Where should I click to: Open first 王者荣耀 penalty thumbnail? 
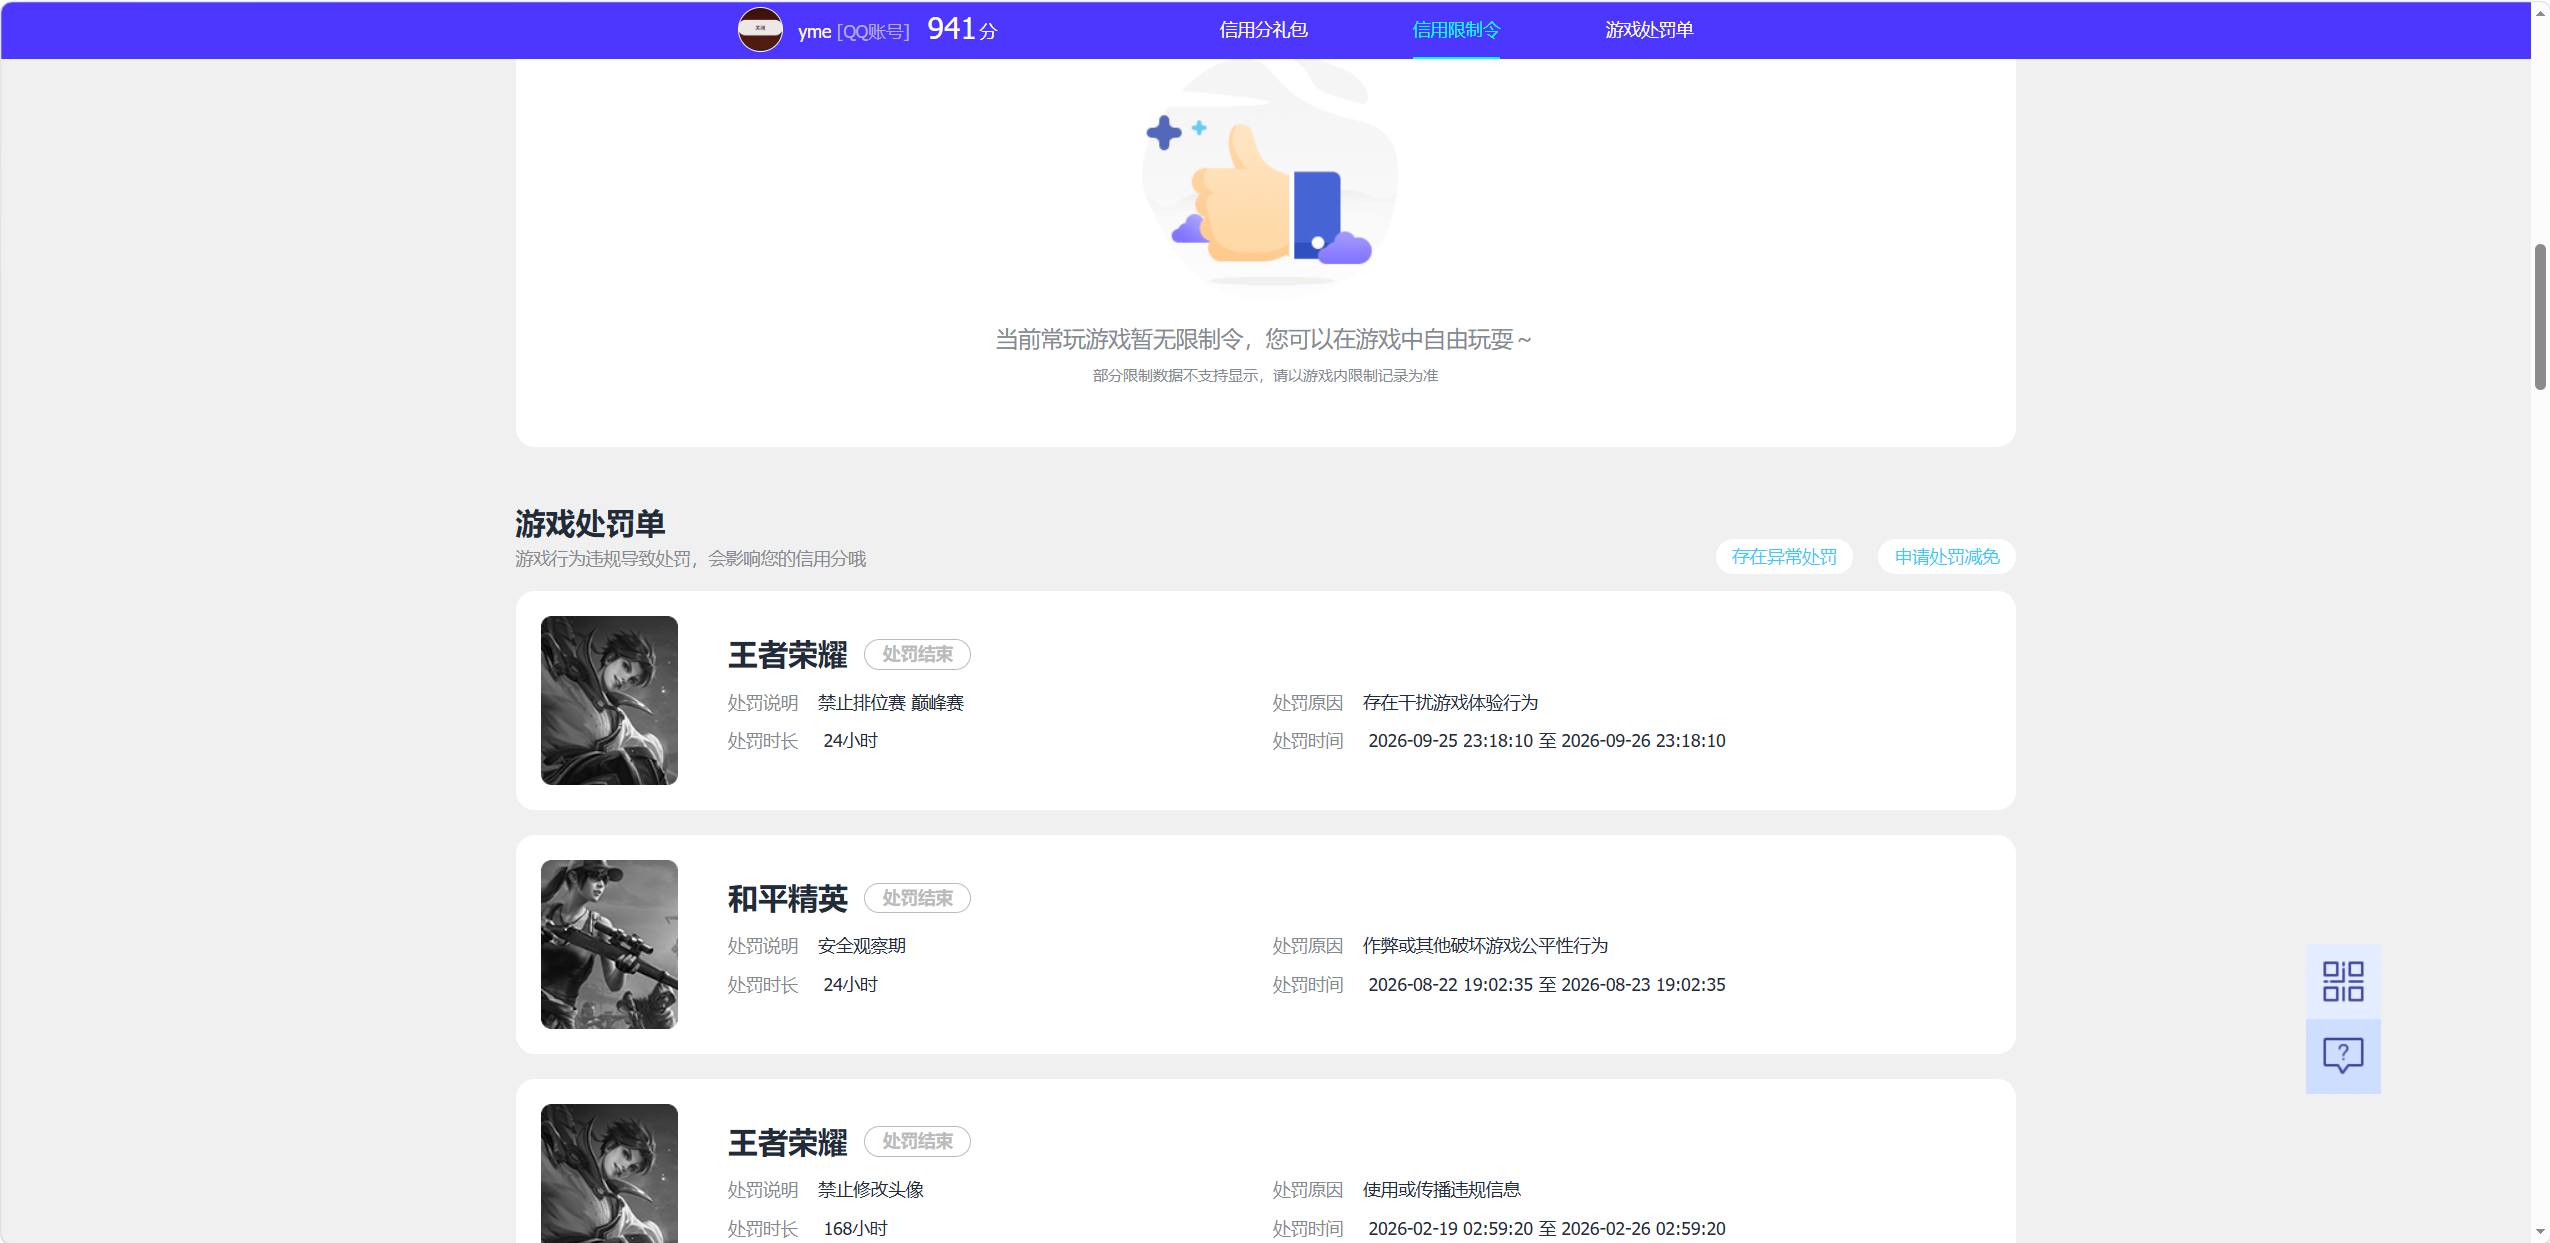click(609, 700)
